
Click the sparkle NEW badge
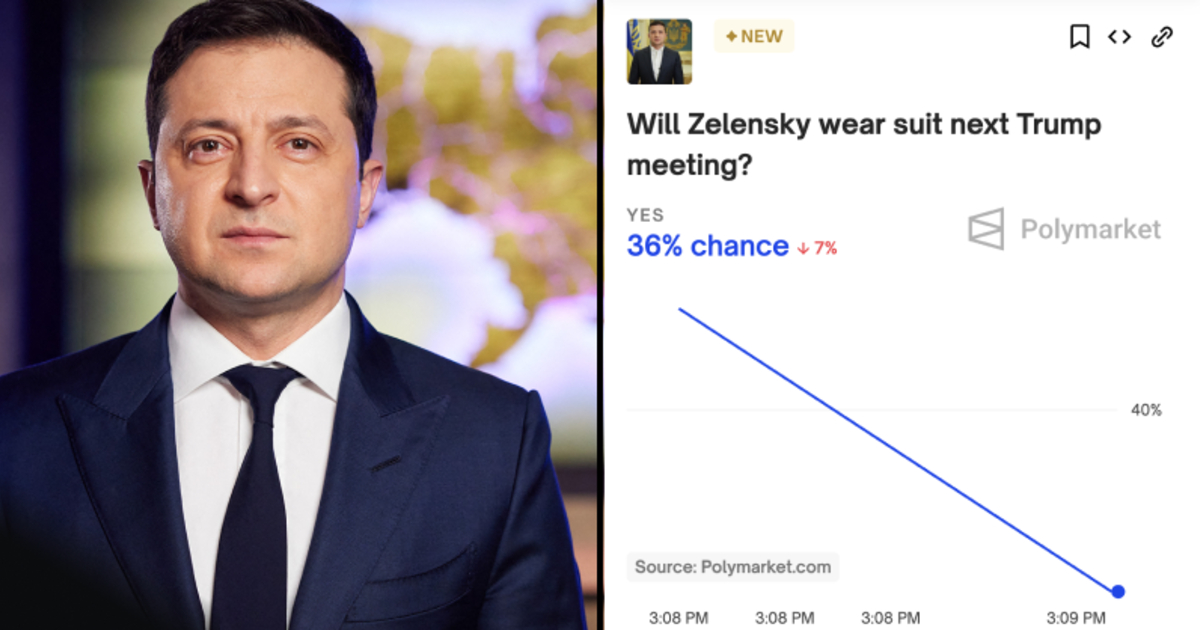[754, 37]
